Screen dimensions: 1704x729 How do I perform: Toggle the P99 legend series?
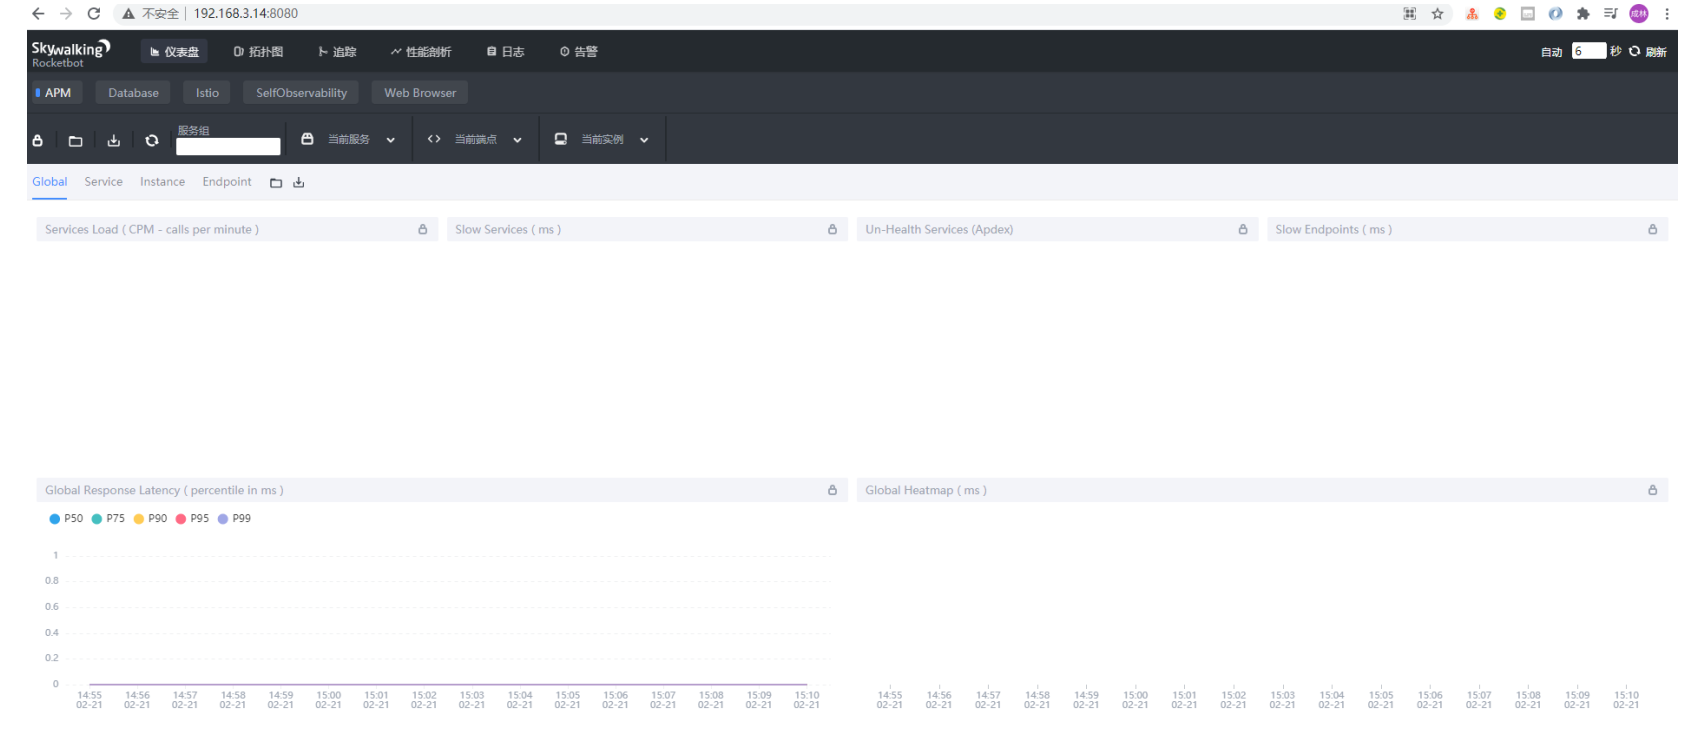(x=234, y=519)
